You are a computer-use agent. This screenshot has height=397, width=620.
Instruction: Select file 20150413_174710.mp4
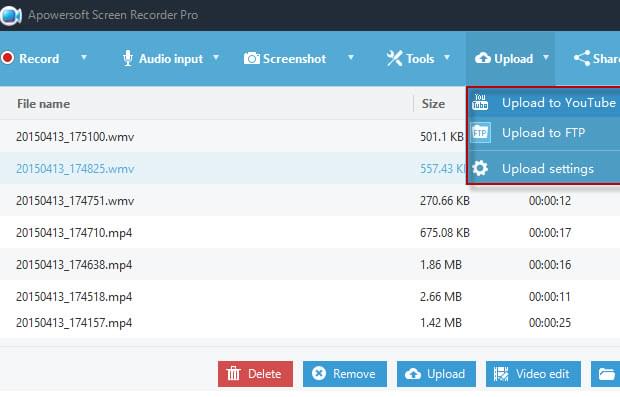pos(74,233)
